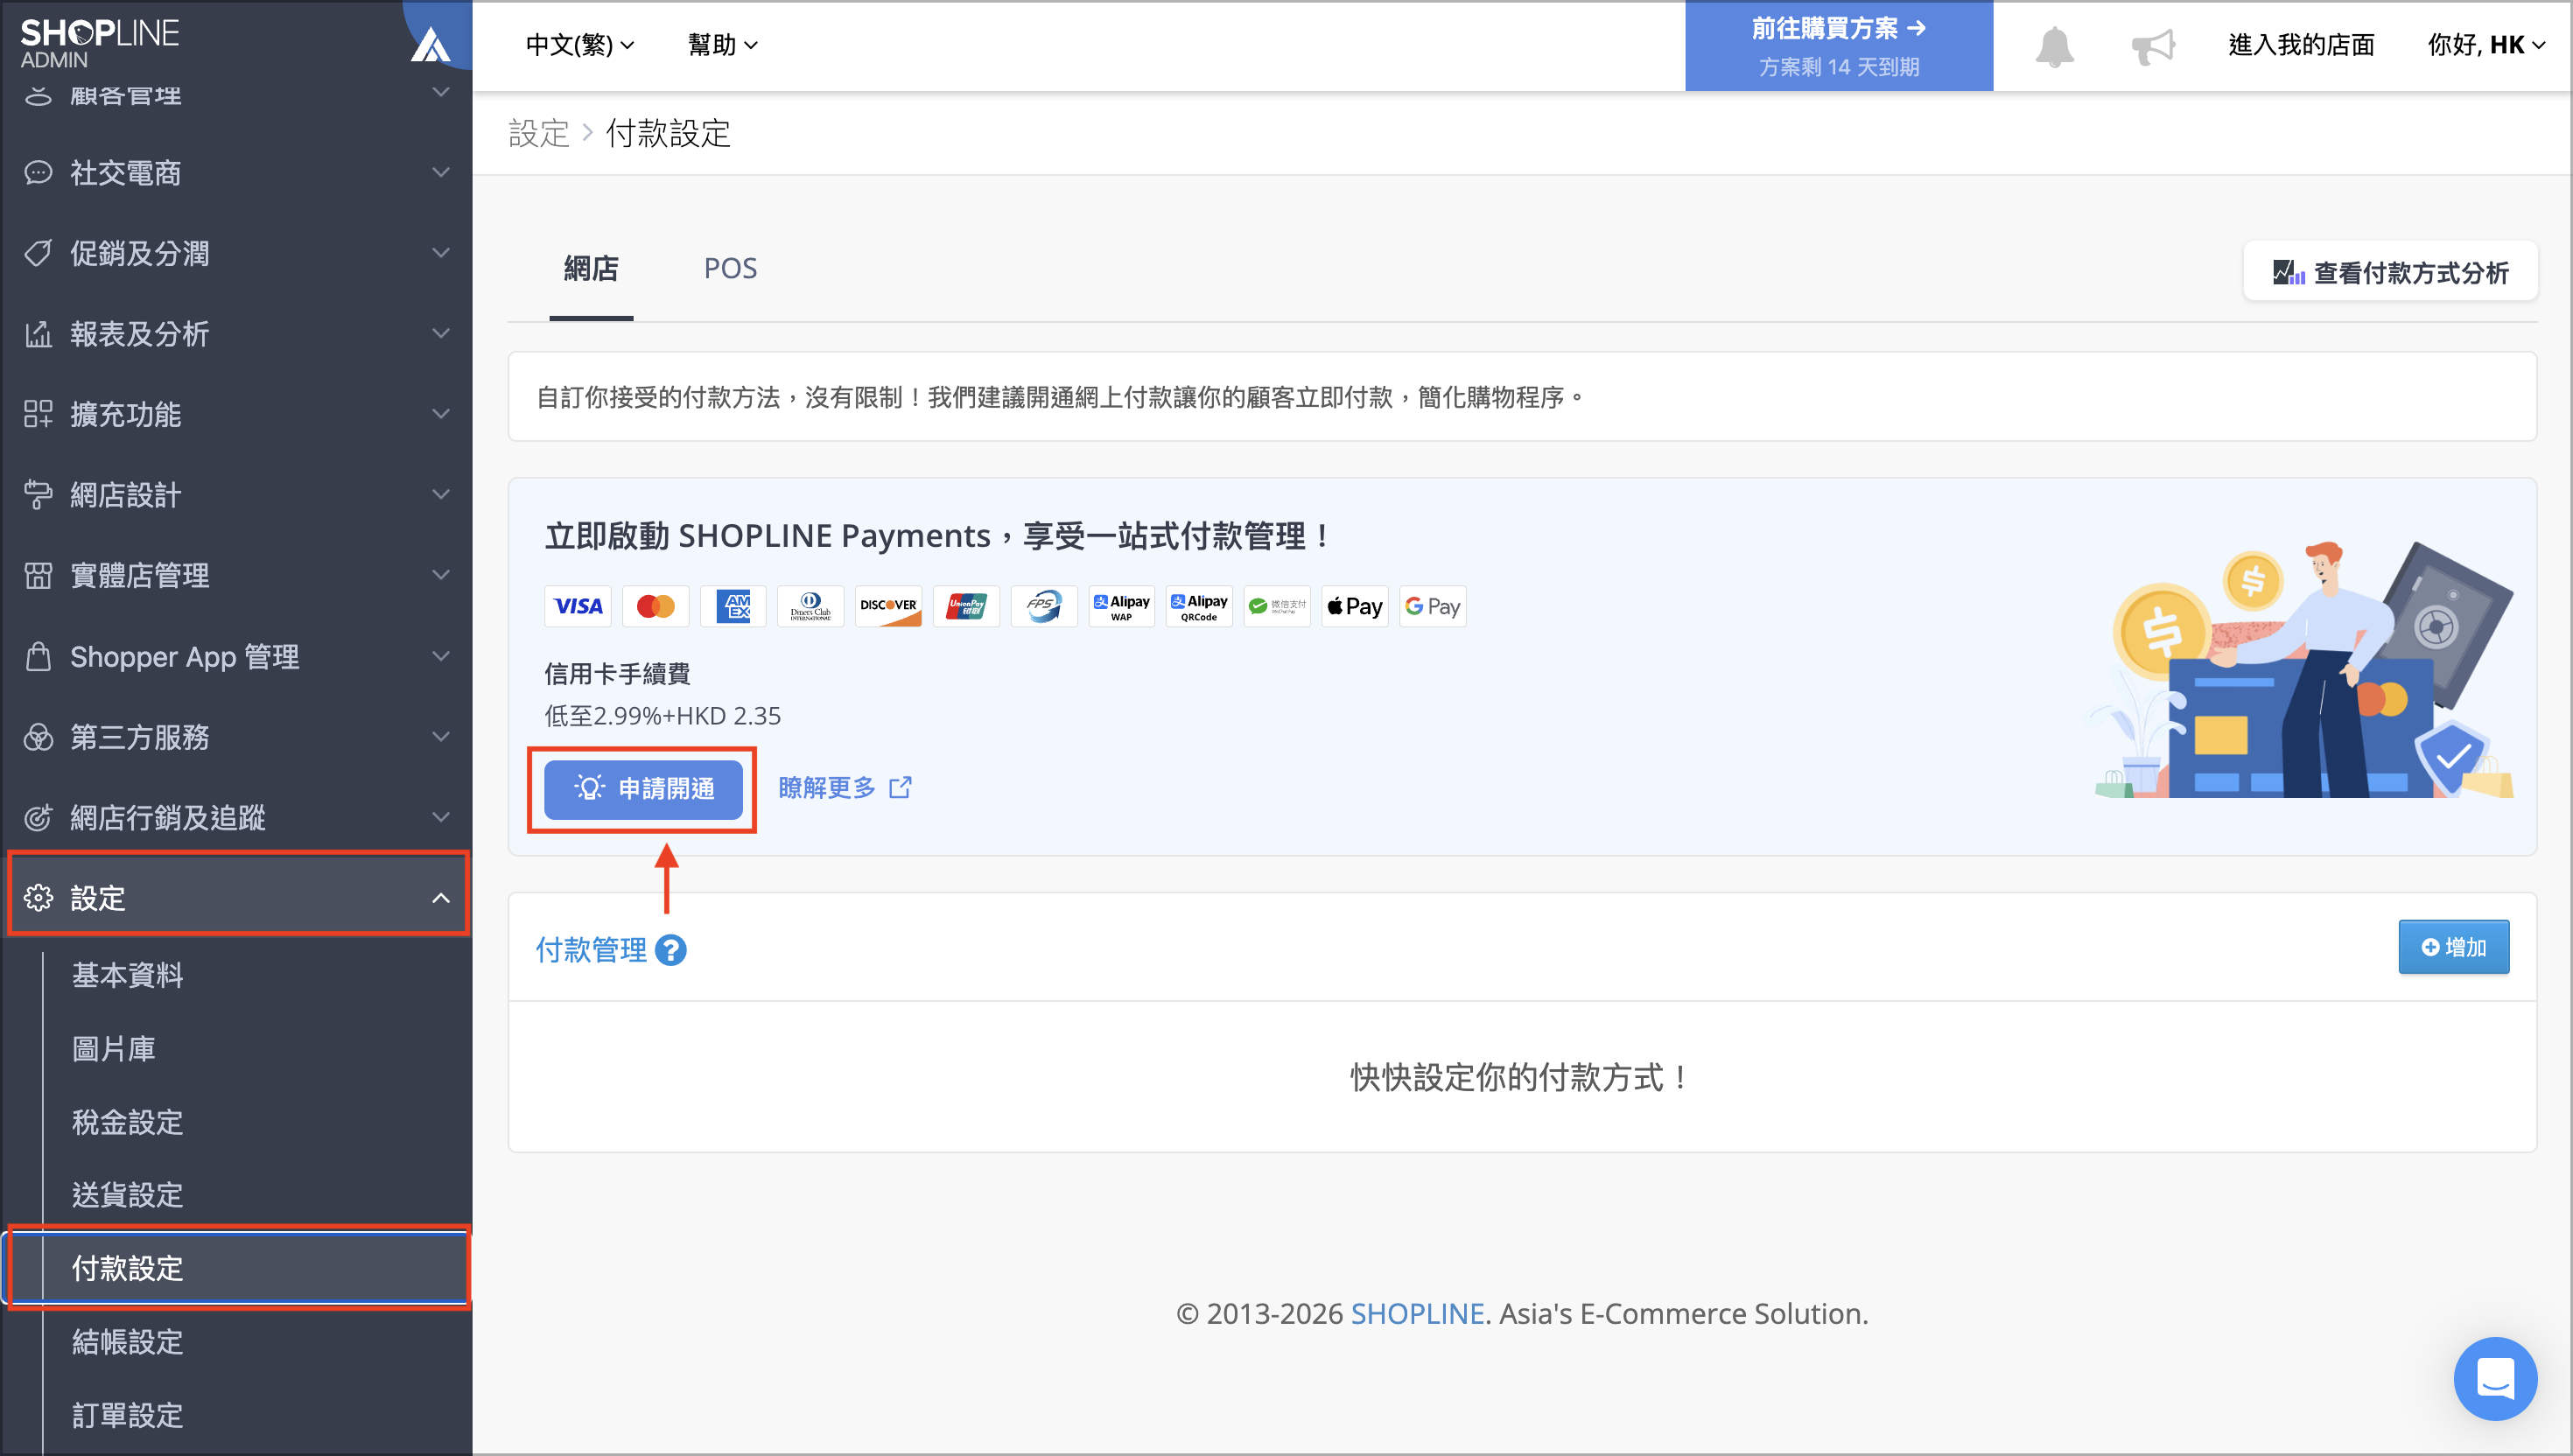Click the 付款管理 heading link
Image resolution: width=2573 pixels, height=1456 pixels.
[591, 950]
